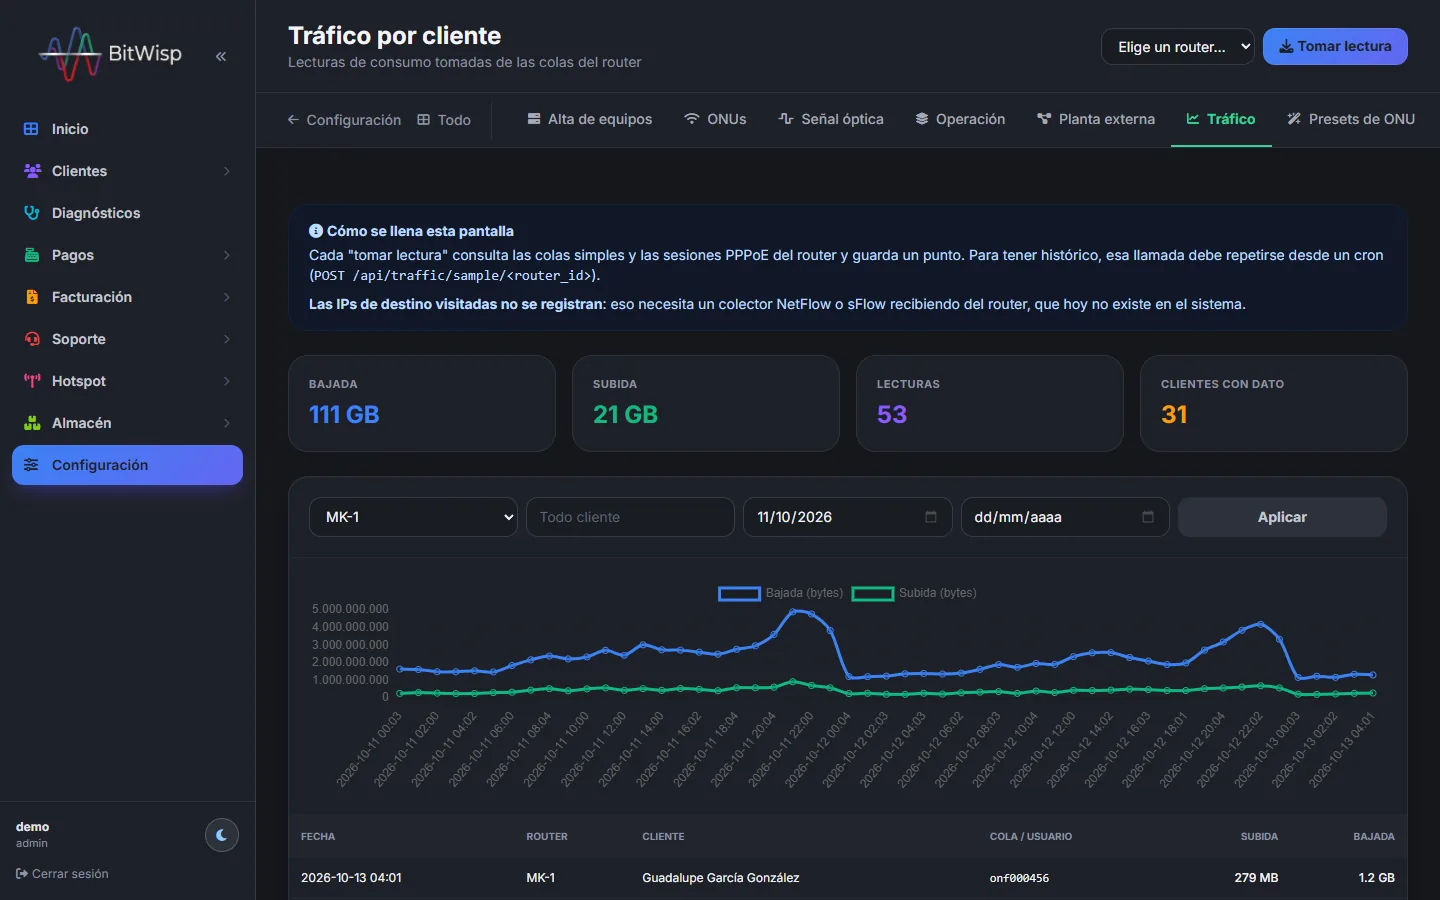Expand the Facturación sidebar section
The height and width of the screenshot is (900, 1440).
[127, 297]
